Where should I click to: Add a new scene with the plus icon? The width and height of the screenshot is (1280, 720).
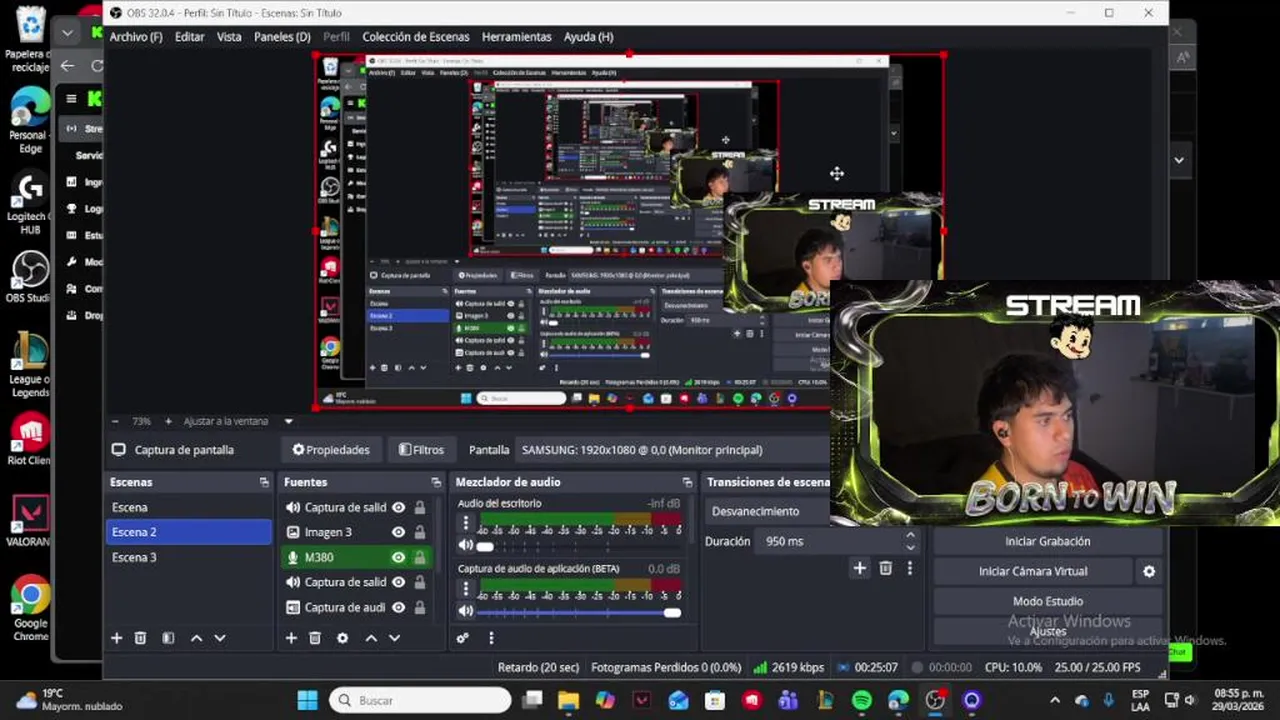point(116,638)
